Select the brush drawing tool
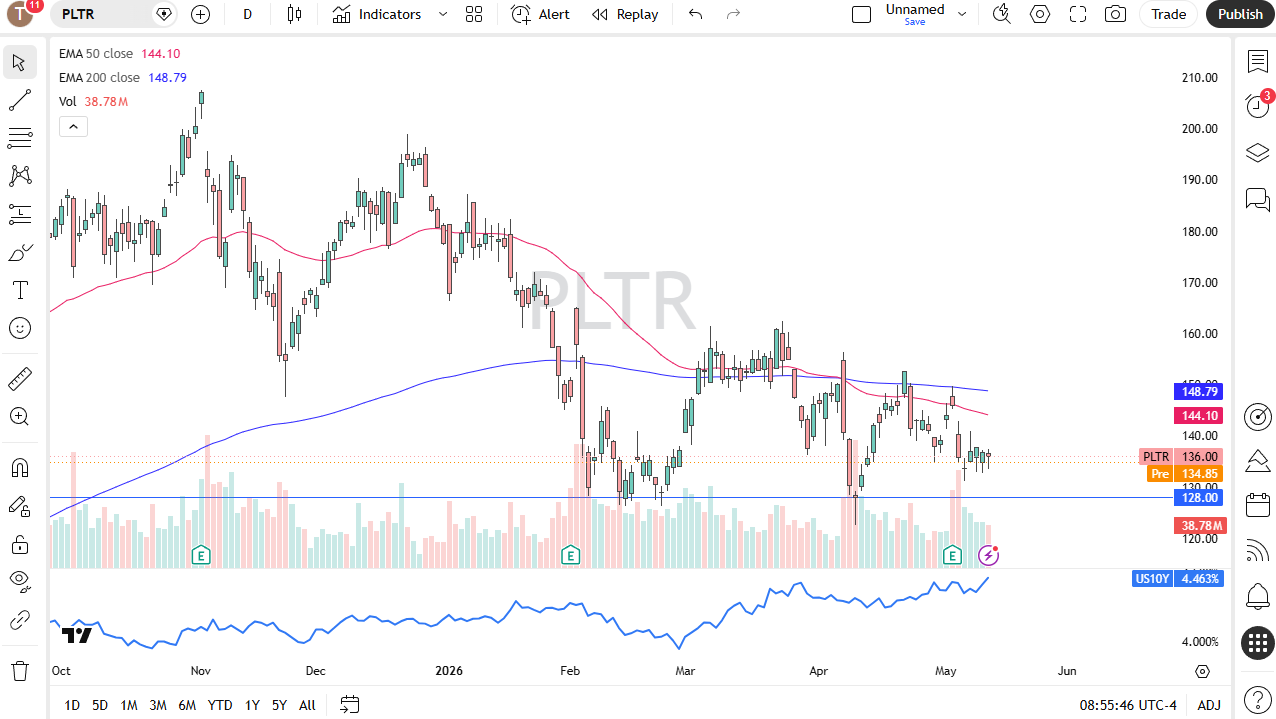1276x719 pixels. click(19, 252)
